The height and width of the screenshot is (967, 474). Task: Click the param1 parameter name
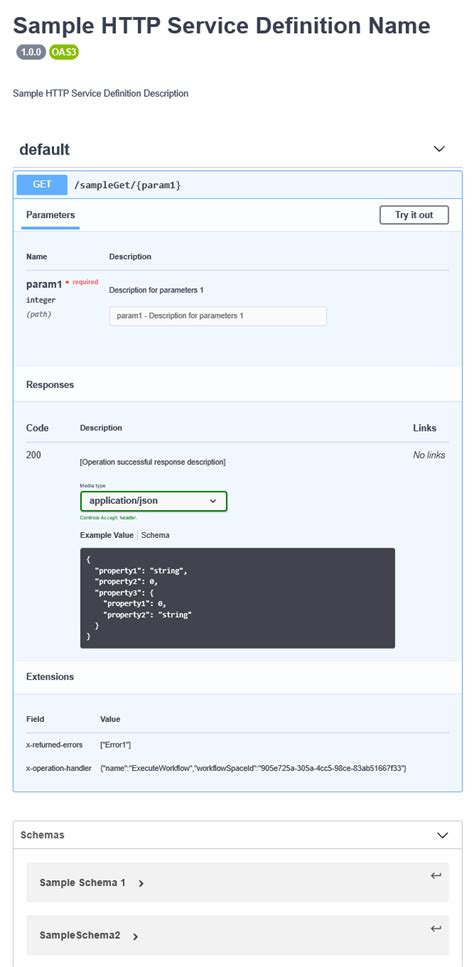coord(44,284)
